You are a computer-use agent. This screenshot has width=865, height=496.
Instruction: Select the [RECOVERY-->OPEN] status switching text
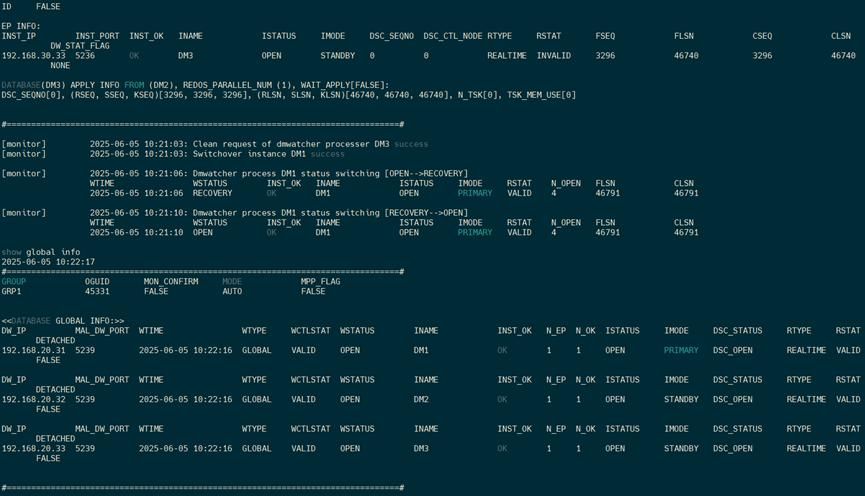[x=426, y=212]
